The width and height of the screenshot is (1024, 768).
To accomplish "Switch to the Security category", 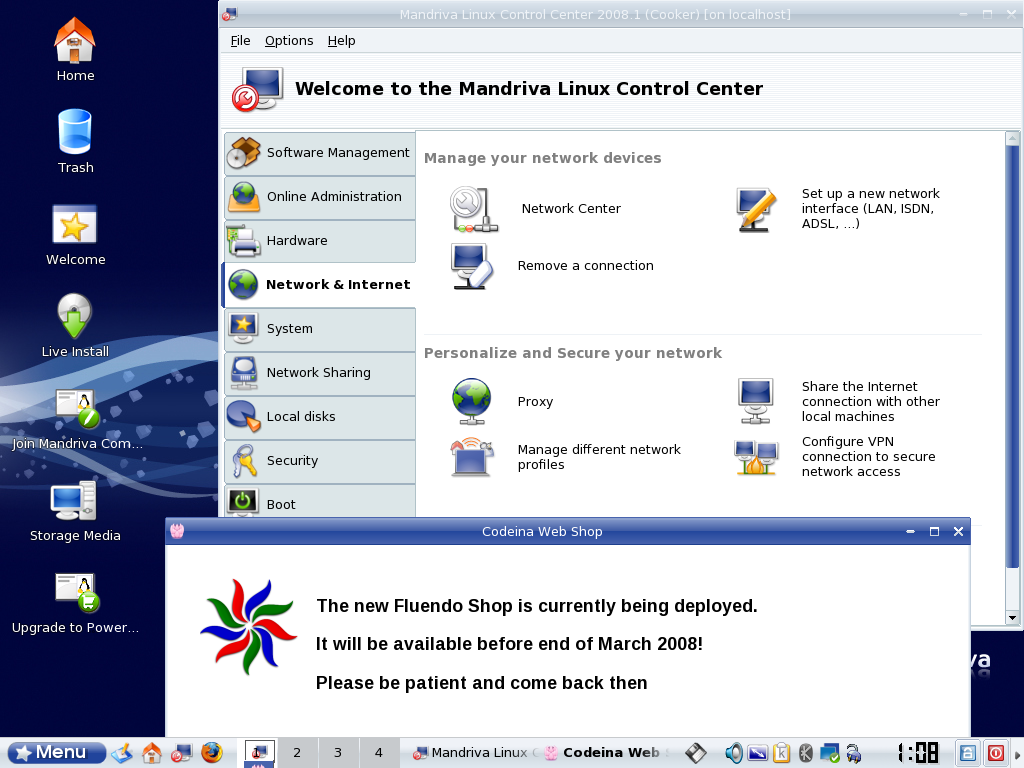I will pyautogui.click(x=319, y=461).
